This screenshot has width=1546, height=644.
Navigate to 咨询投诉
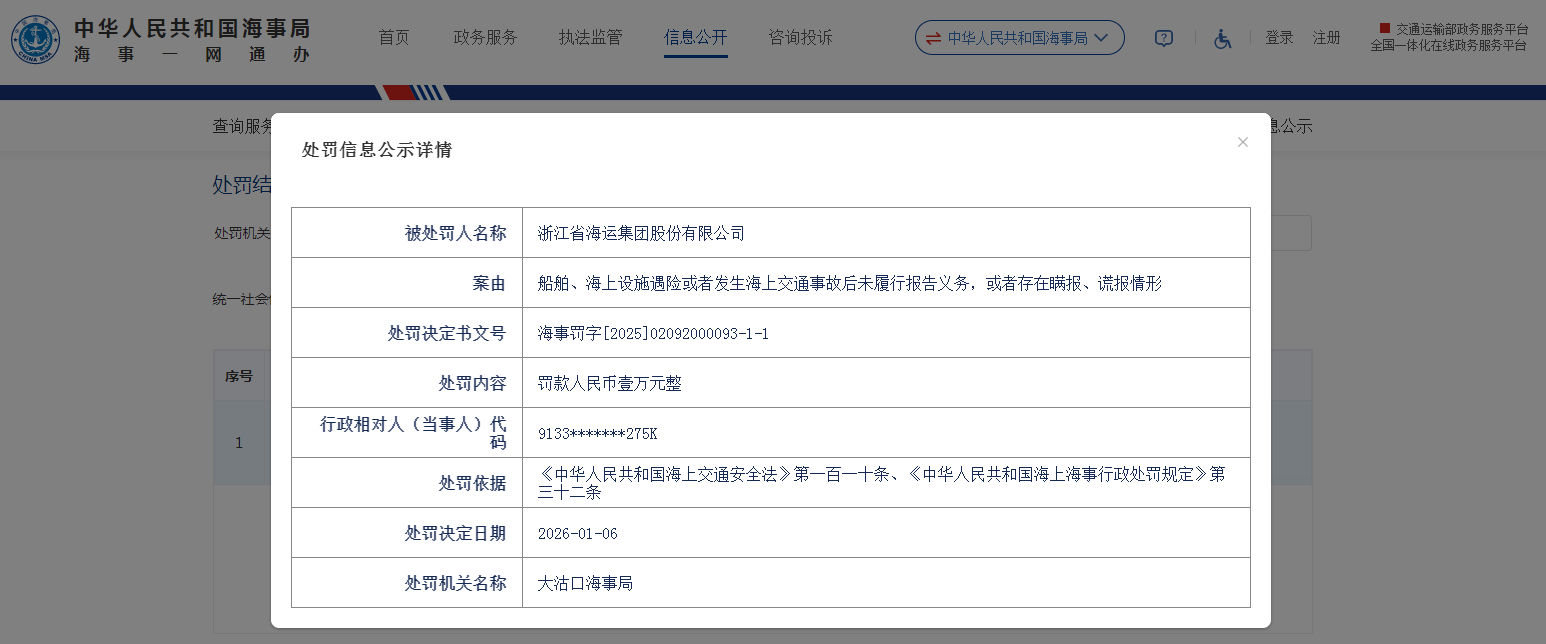click(800, 38)
